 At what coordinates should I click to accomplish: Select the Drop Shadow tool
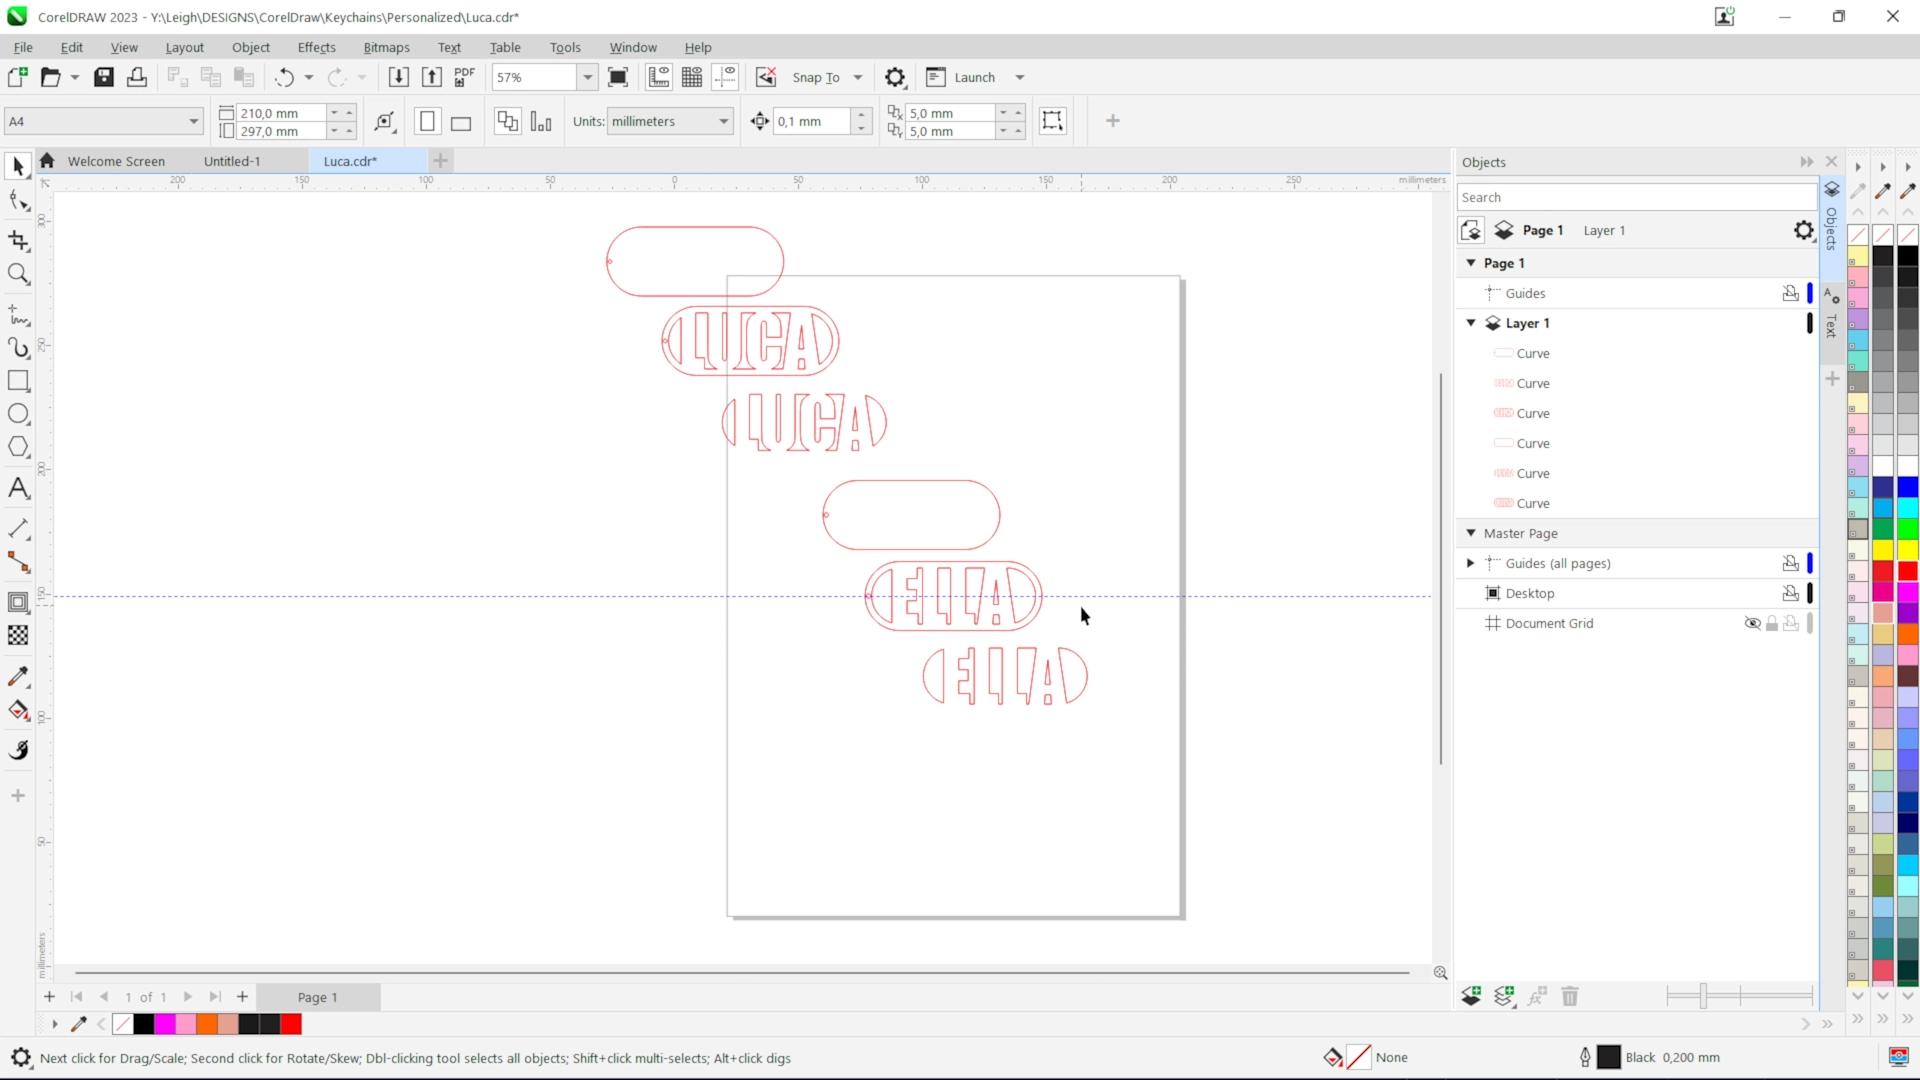pos(18,602)
